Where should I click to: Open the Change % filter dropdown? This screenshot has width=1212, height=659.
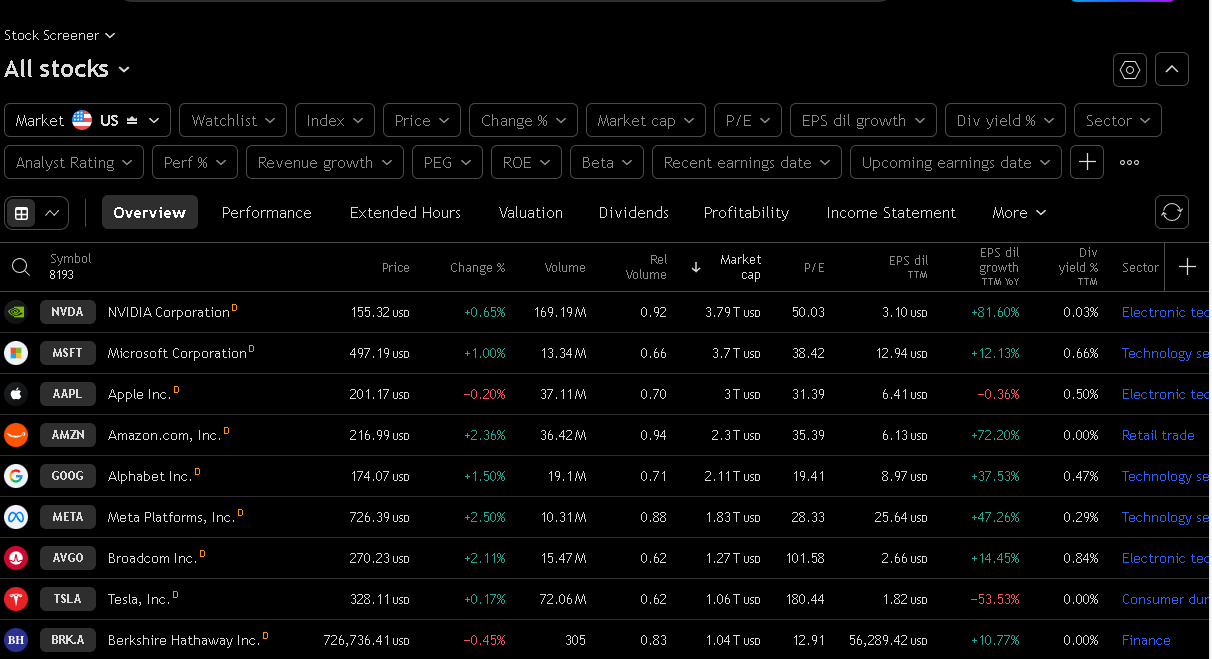(x=523, y=120)
